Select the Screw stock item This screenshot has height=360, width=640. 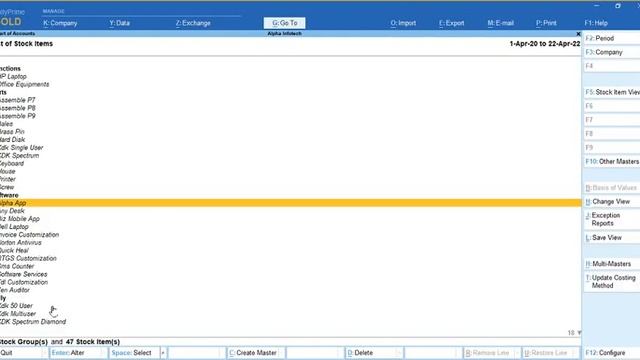[x=7, y=187]
